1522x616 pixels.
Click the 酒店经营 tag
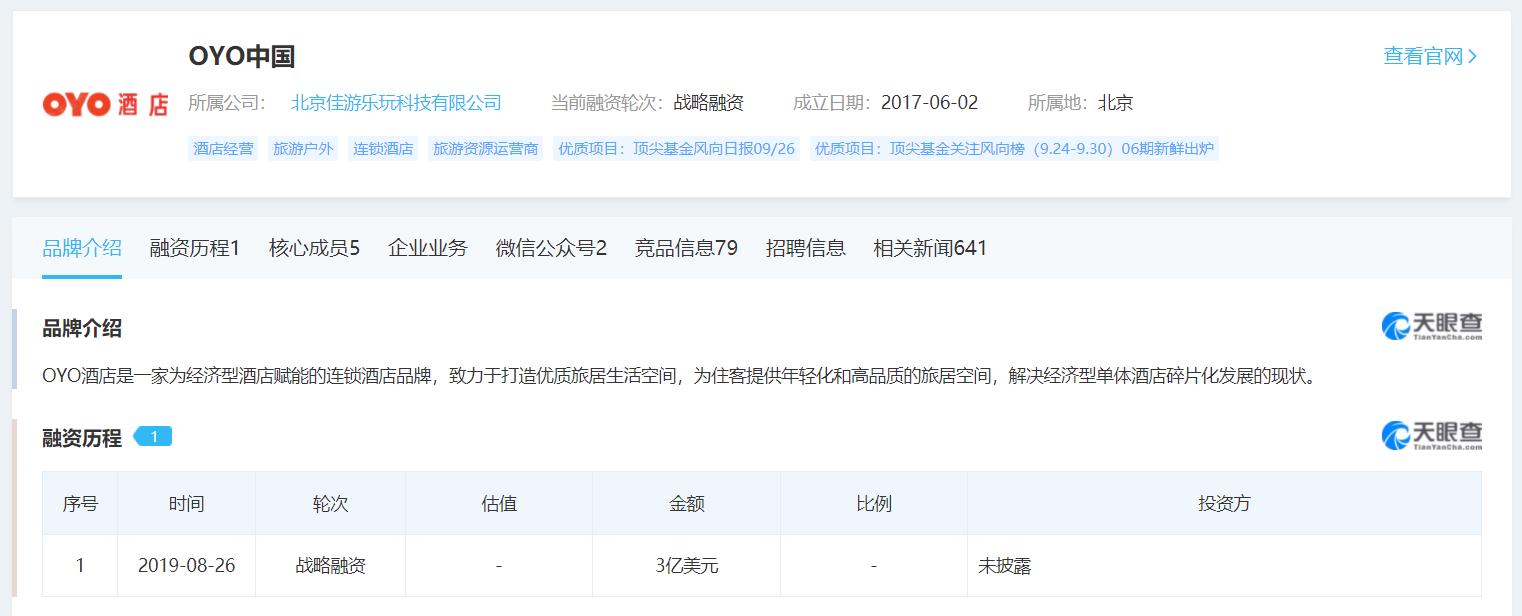(x=222, y=148)
